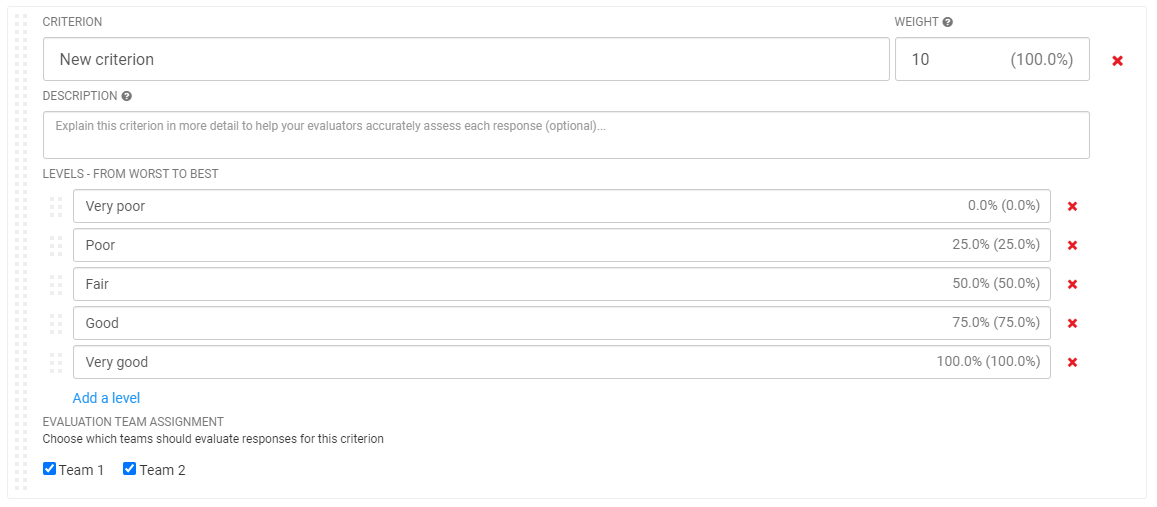Remove the Good level
Screen dimensions: 1157x507
tap(1072, 323)
